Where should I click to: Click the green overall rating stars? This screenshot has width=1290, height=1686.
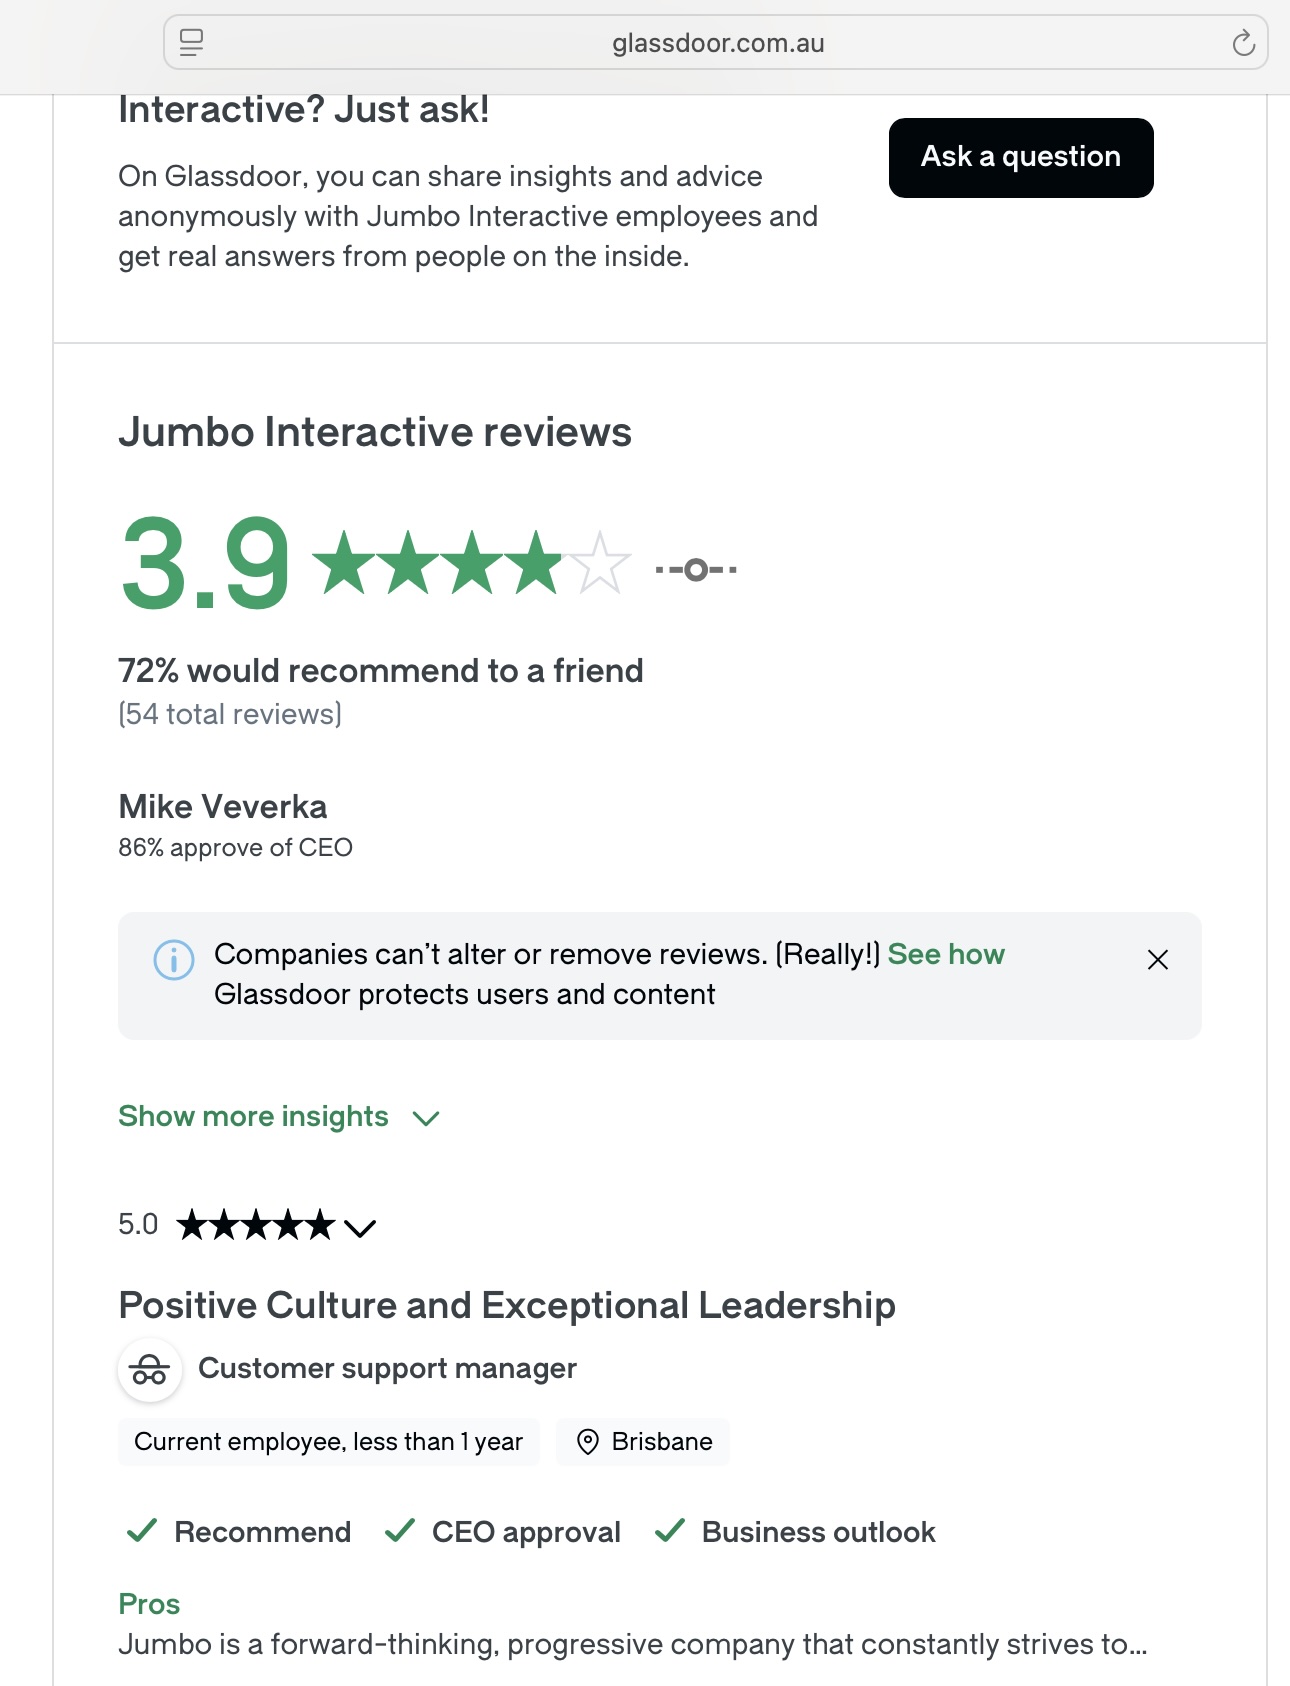pos(470,563)
